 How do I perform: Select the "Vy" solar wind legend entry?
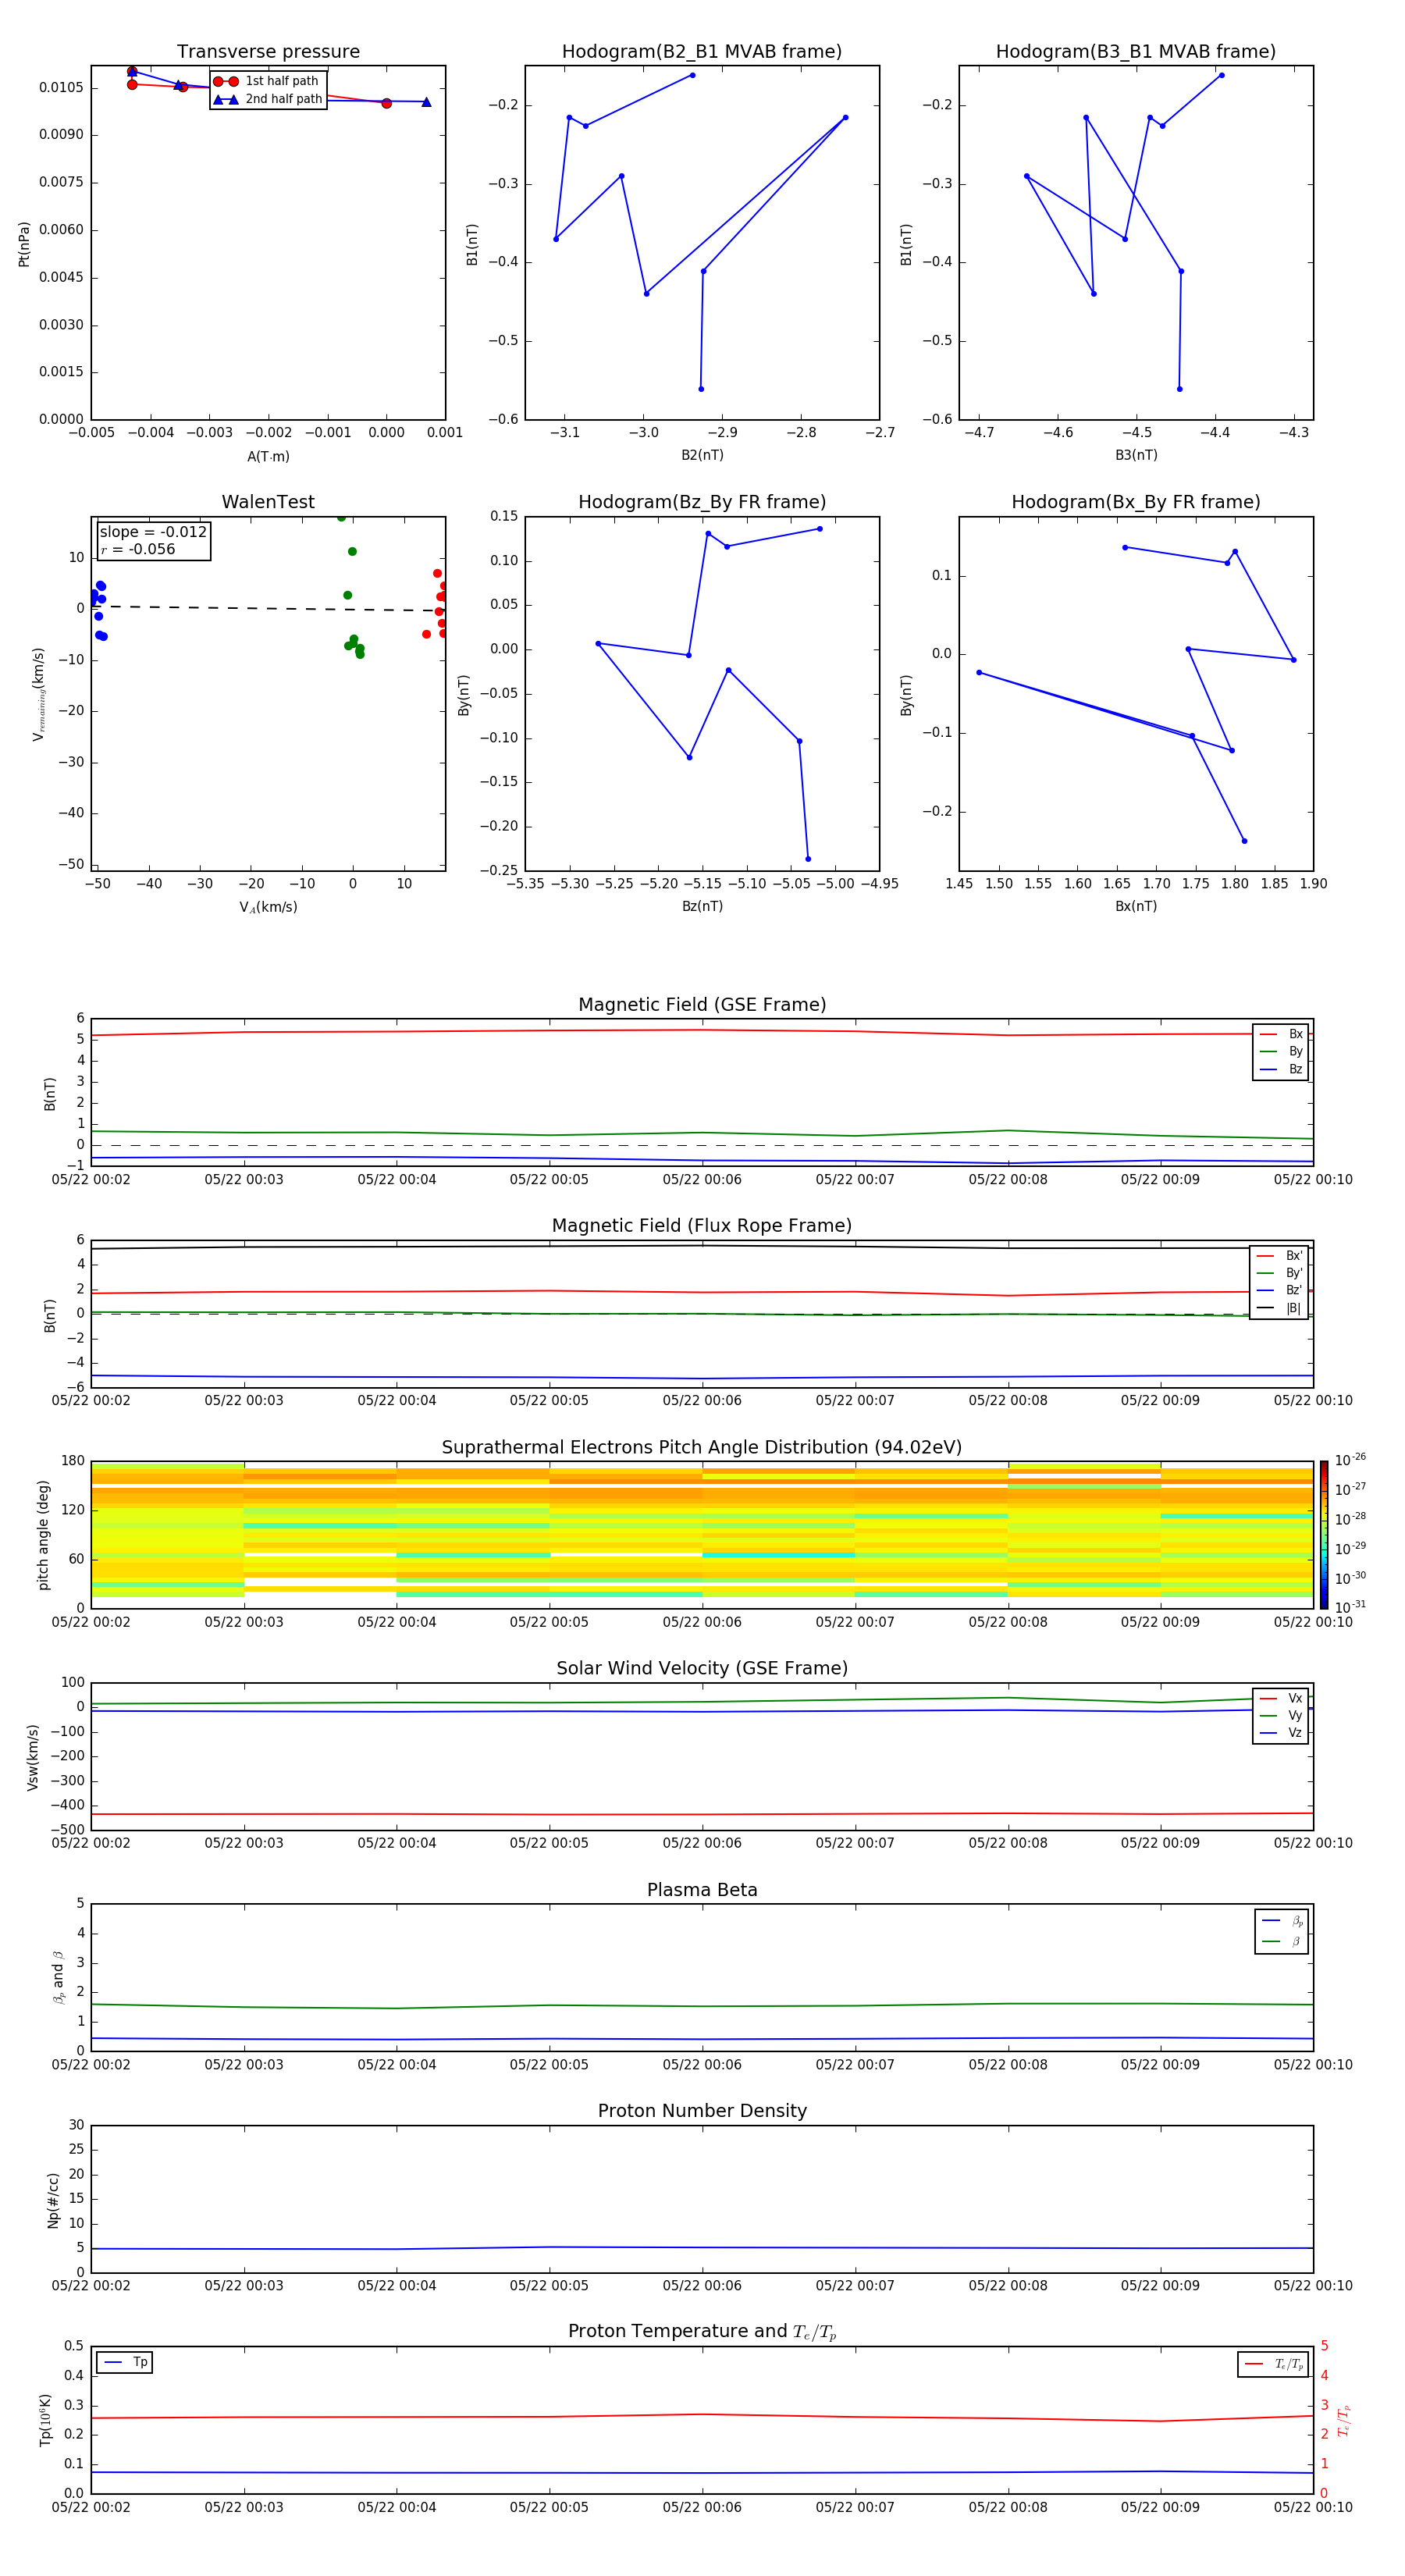click(1282, 1715)
